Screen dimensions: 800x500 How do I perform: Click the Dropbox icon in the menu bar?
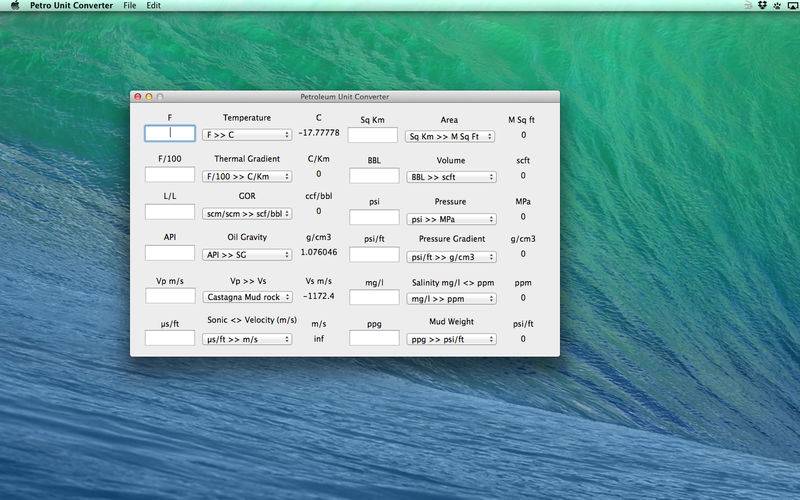763,6
